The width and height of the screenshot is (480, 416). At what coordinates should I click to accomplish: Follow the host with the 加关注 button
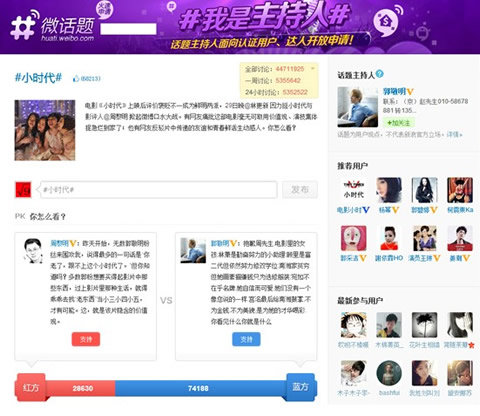[398, 123]
